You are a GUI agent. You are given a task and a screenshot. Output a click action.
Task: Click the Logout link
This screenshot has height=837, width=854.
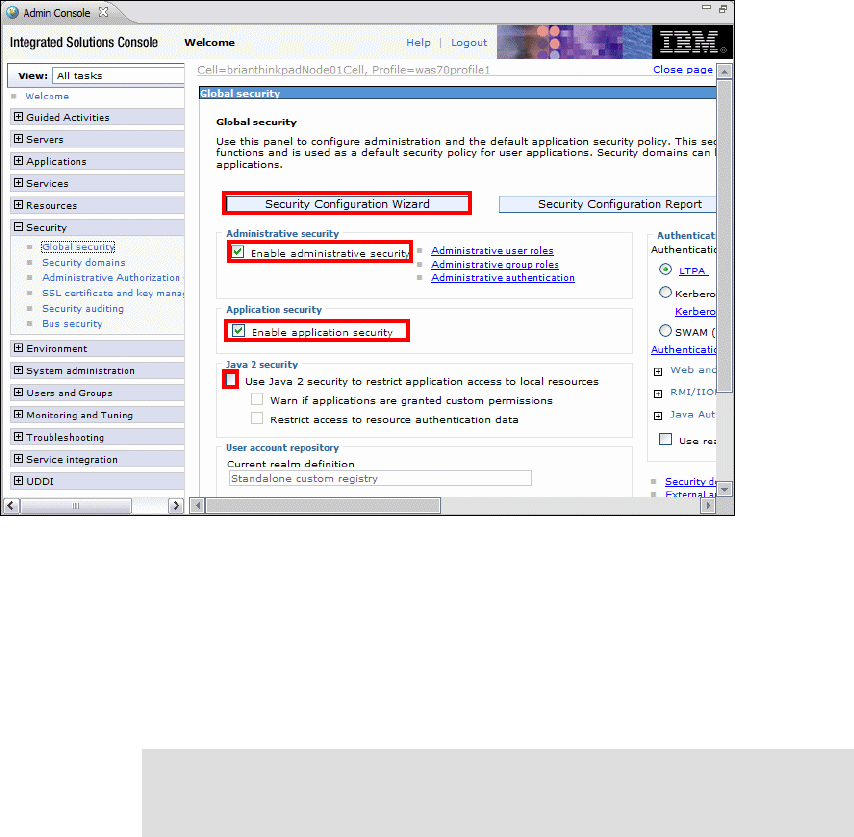pyautogui.click(x=469, y=42)
